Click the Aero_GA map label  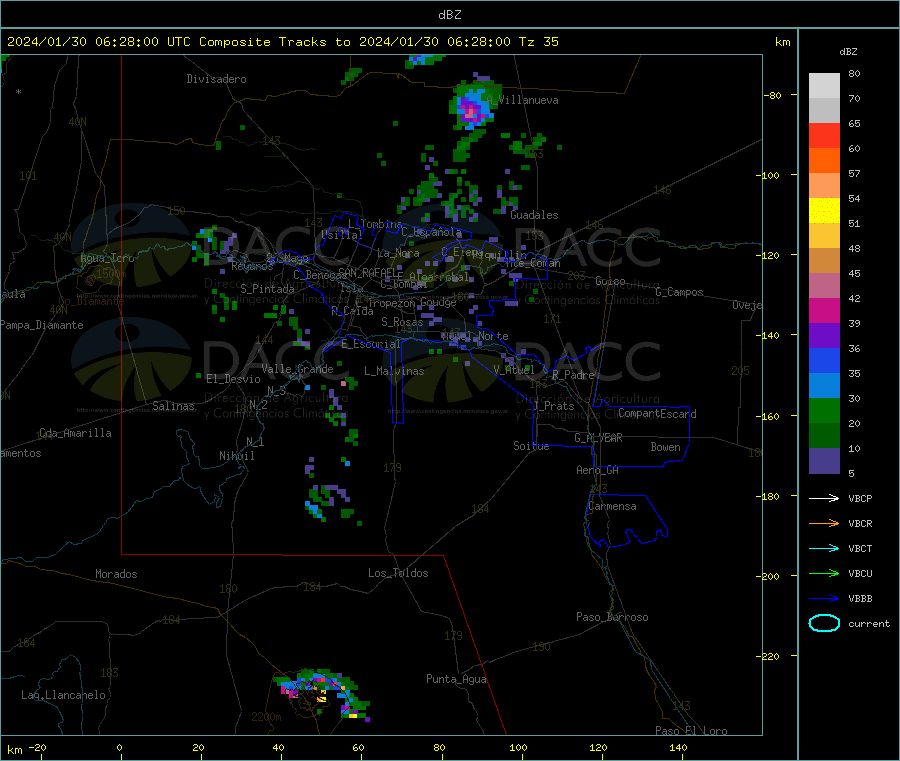[x=598, y=470]
